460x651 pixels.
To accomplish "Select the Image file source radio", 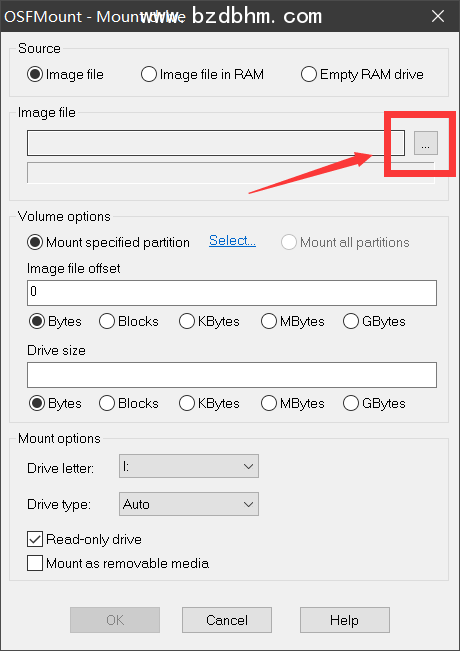I will pos(65,74).
